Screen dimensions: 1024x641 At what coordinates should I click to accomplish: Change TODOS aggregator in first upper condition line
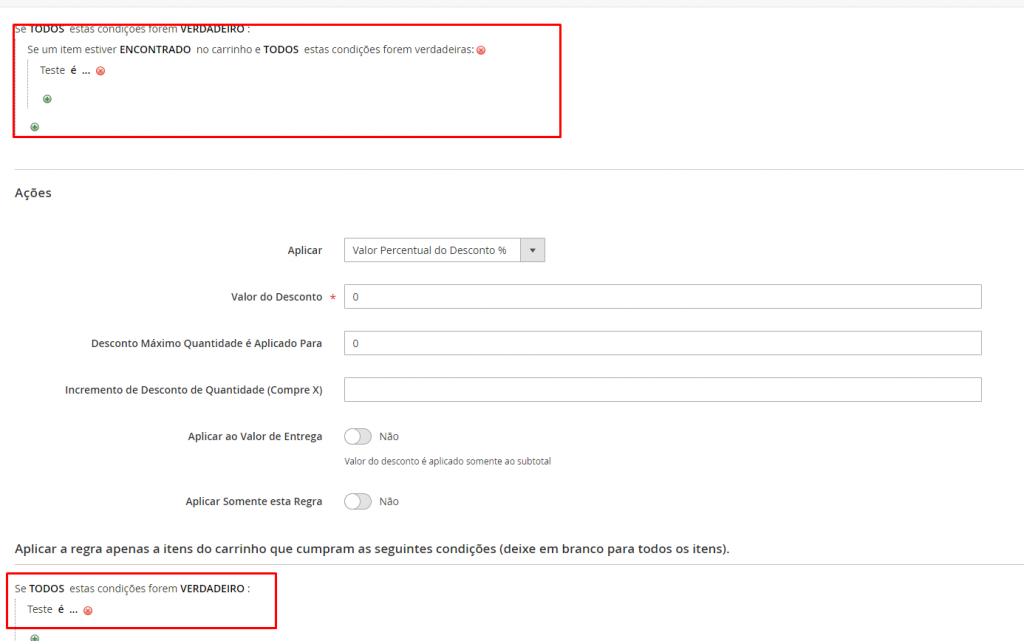(x=47, y=29)
